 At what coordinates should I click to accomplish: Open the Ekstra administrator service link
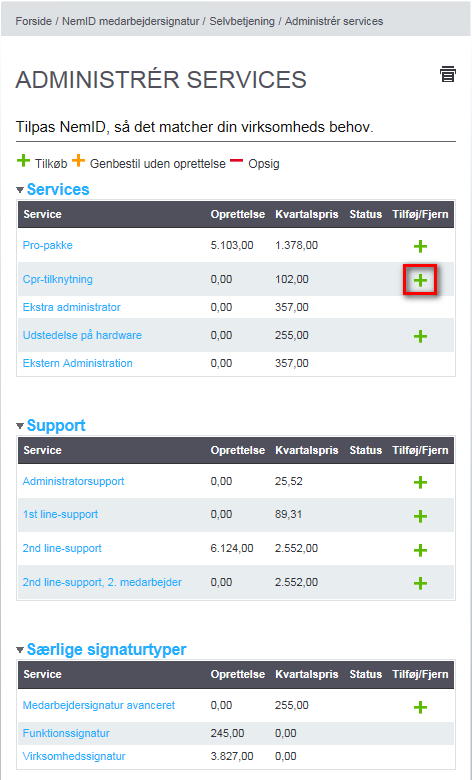(72, 307)
